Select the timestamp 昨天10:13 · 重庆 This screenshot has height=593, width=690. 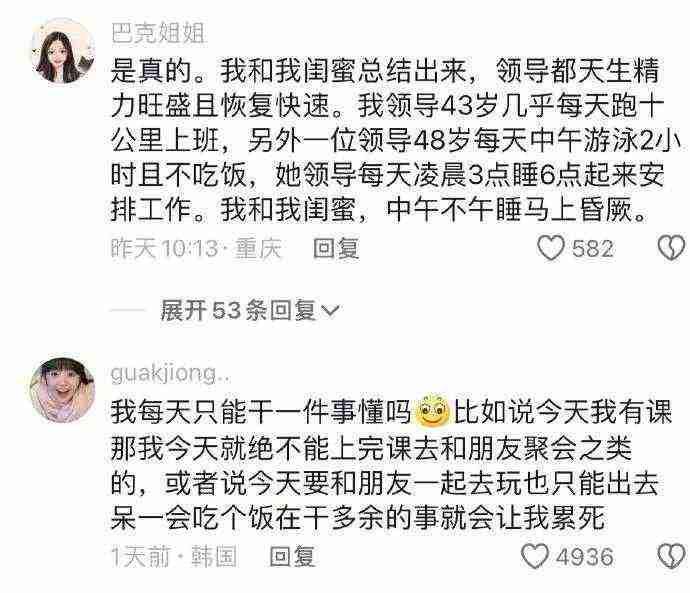click(196, 249)
